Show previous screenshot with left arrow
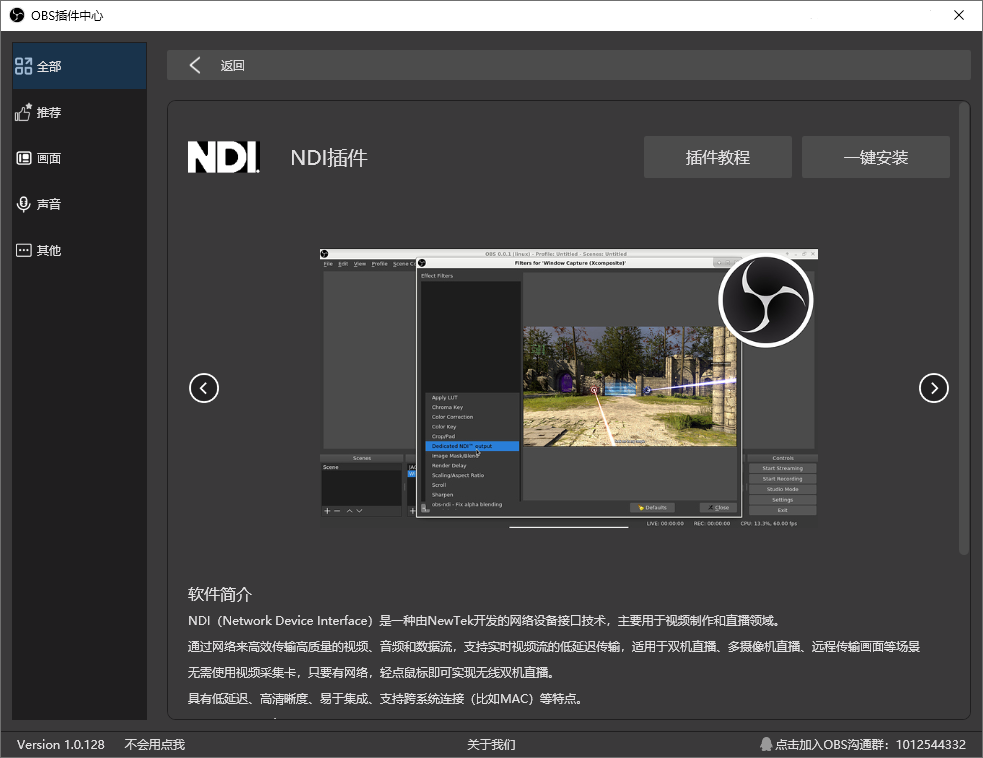Screen dimensions: 983x758 pyautogui.click(x=204, y=388)
